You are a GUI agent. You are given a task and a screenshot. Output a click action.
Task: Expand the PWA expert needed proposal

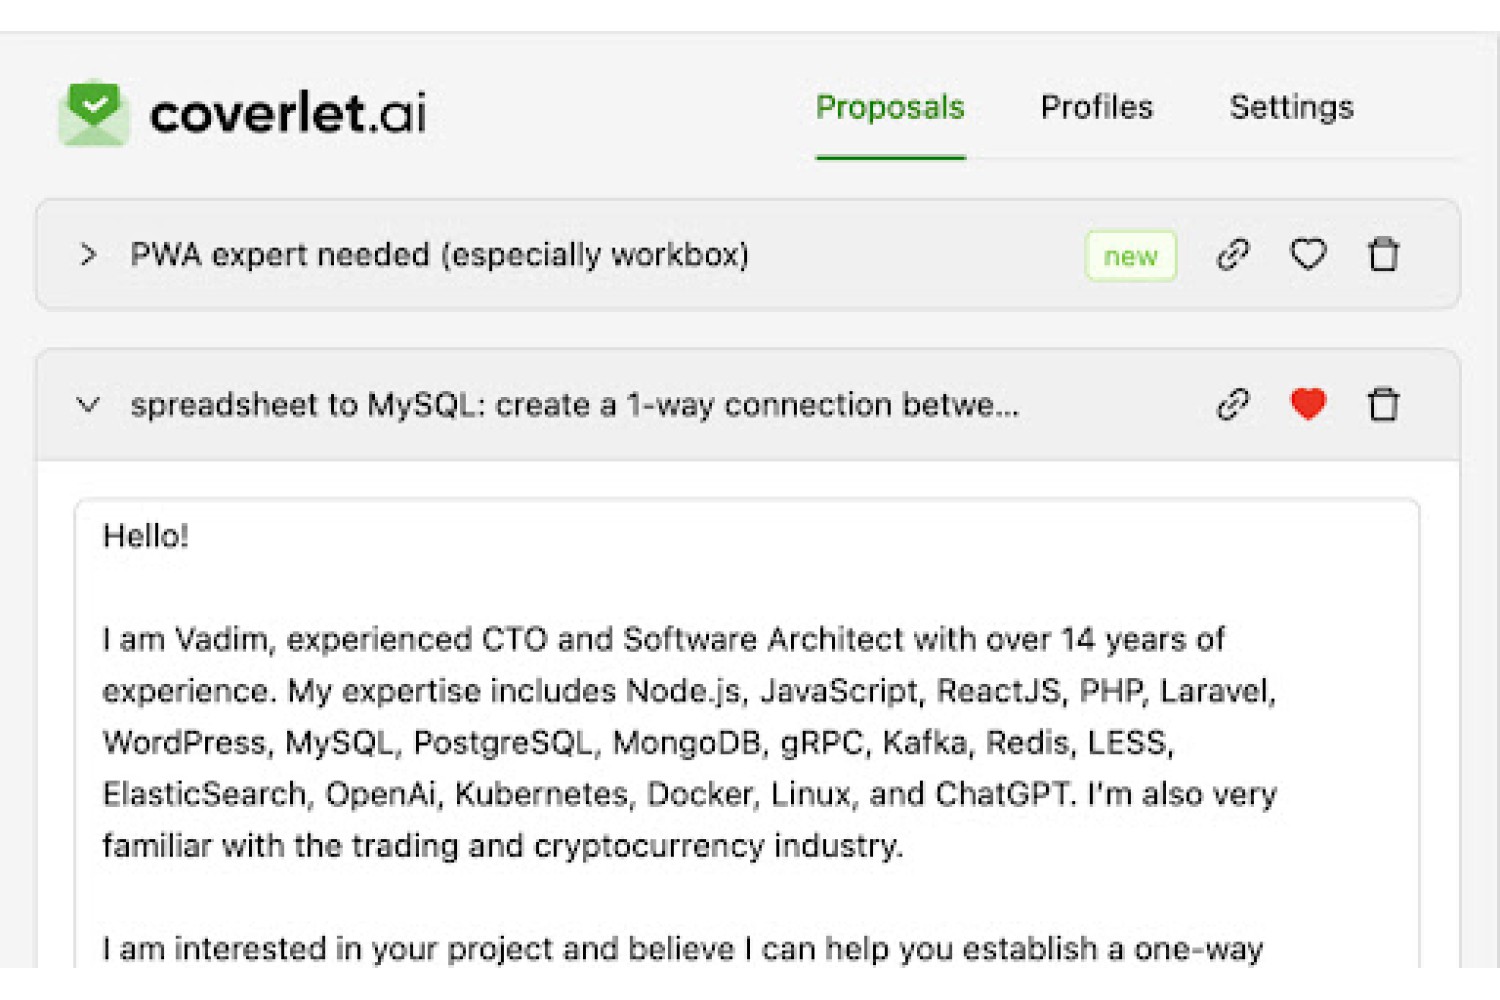click(x=88, y=255)
